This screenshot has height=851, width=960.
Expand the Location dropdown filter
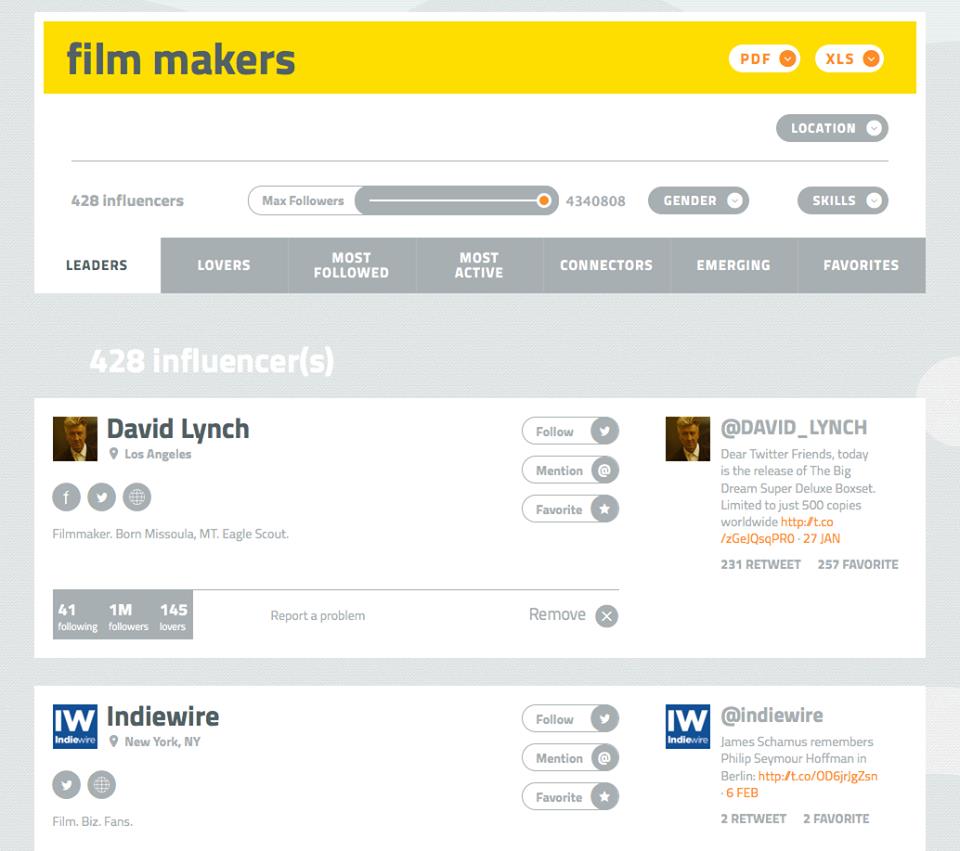pos(831,128)
